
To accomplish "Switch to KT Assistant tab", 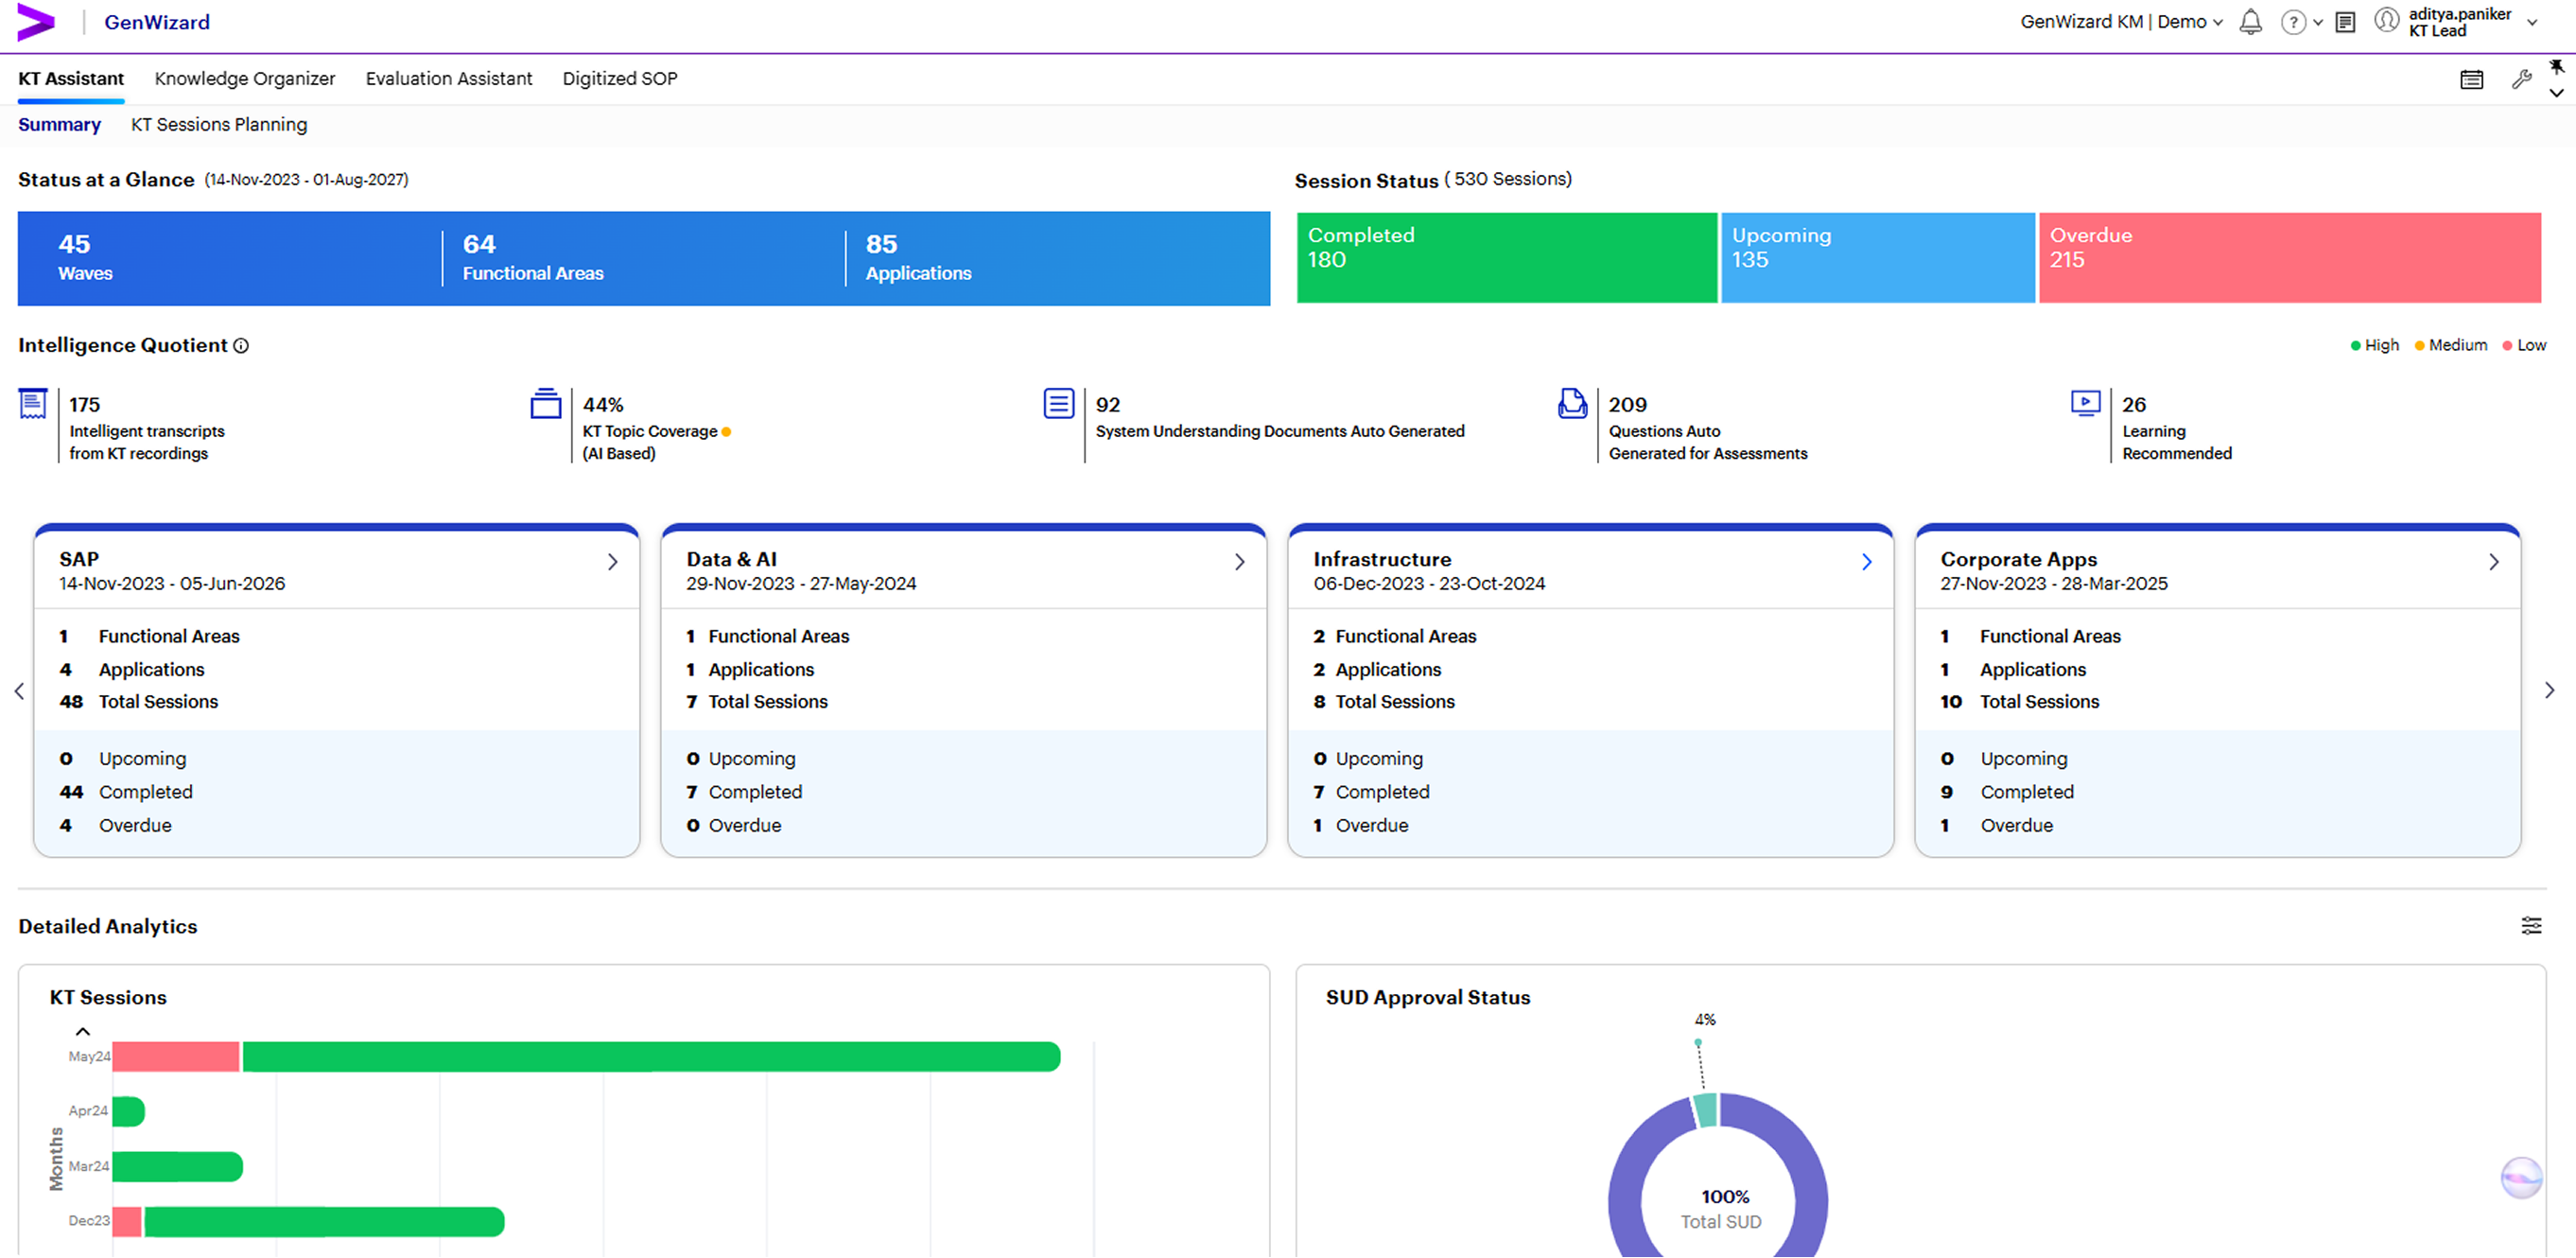I will [x=71, y=79].
